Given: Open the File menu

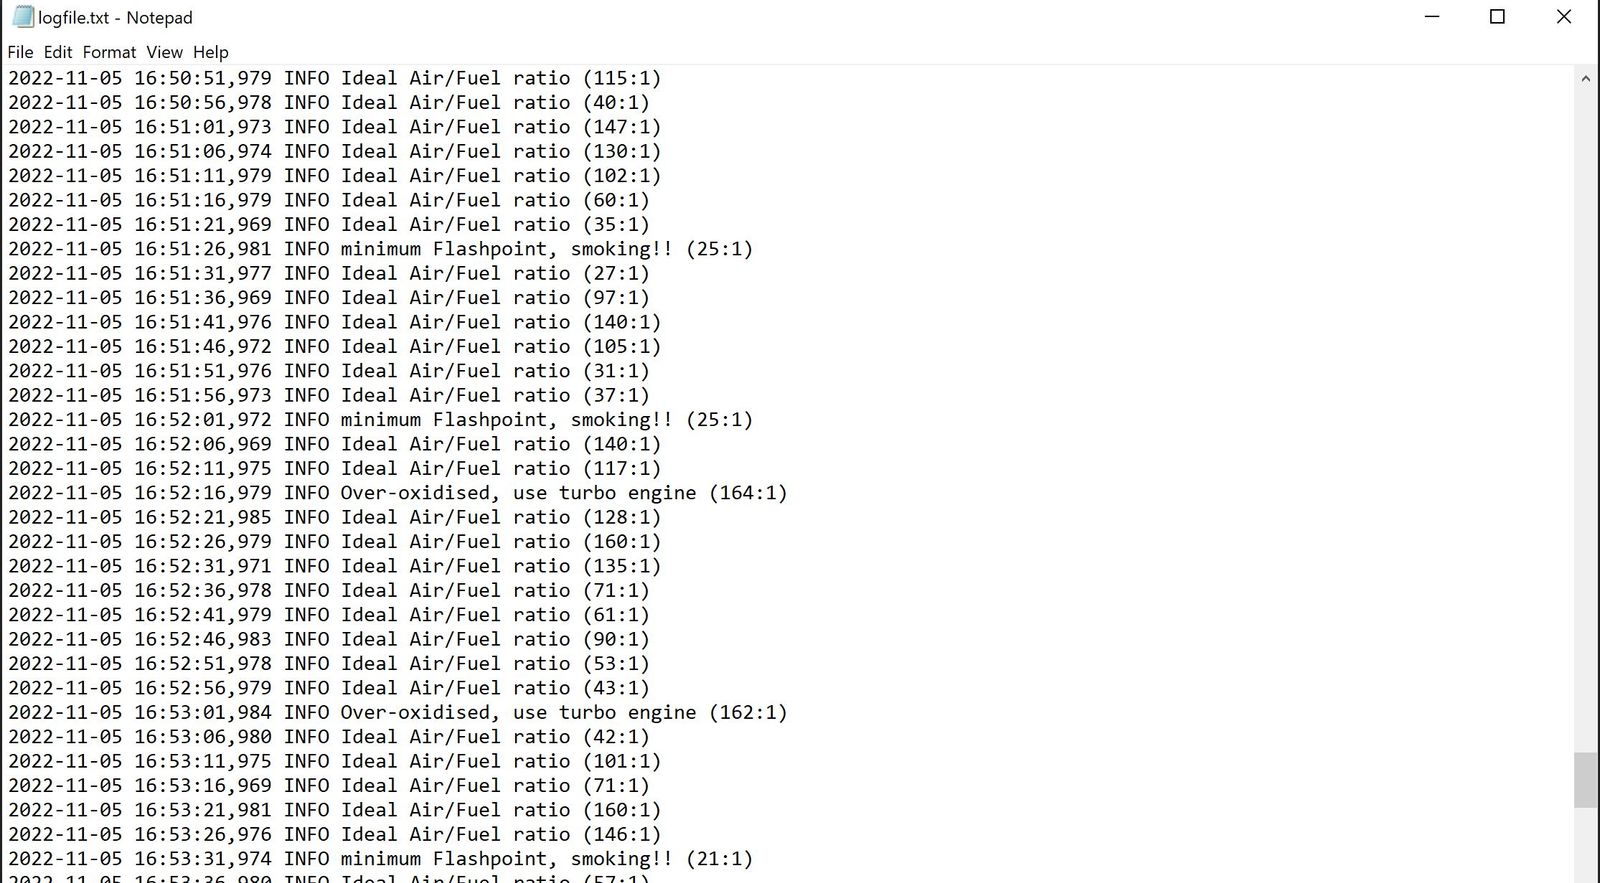Looking at the screenshot, I should tap(19, 52).
